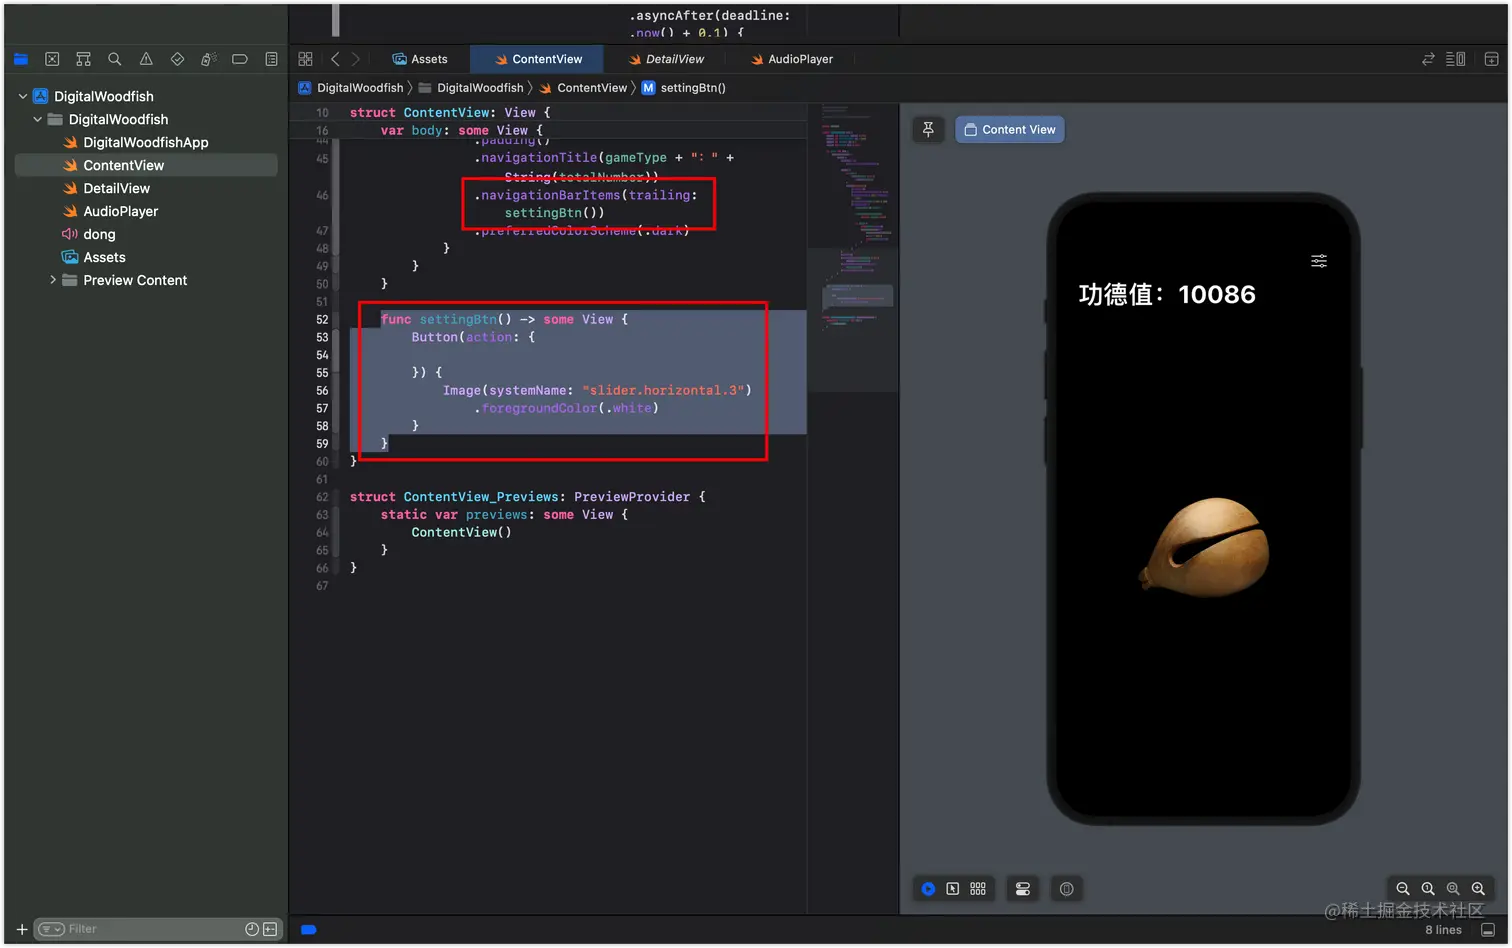
Task: Switch to selectable preview mode
Action: click(953, 888)
